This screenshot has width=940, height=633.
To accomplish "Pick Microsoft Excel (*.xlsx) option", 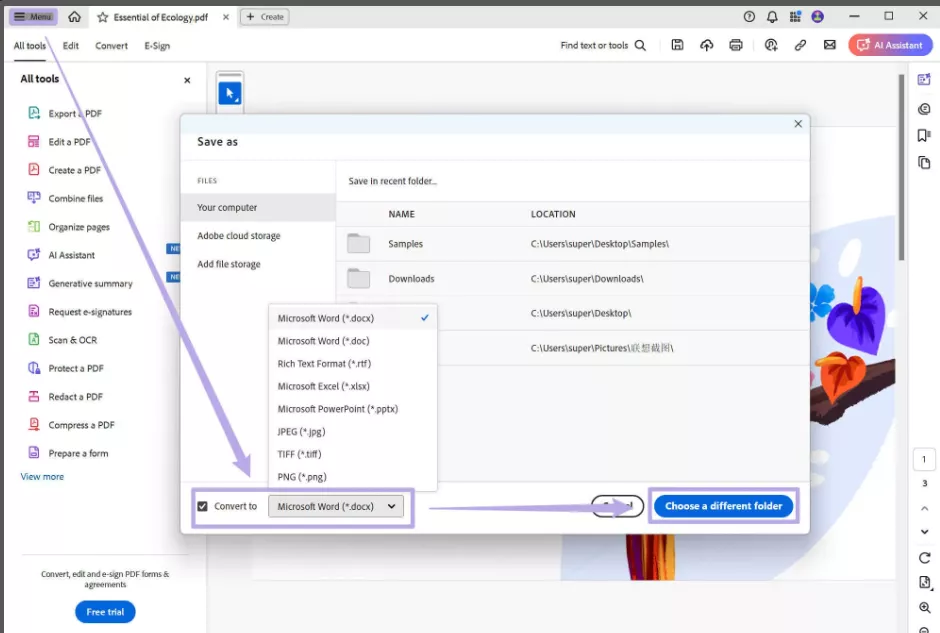I will (353, 387).
